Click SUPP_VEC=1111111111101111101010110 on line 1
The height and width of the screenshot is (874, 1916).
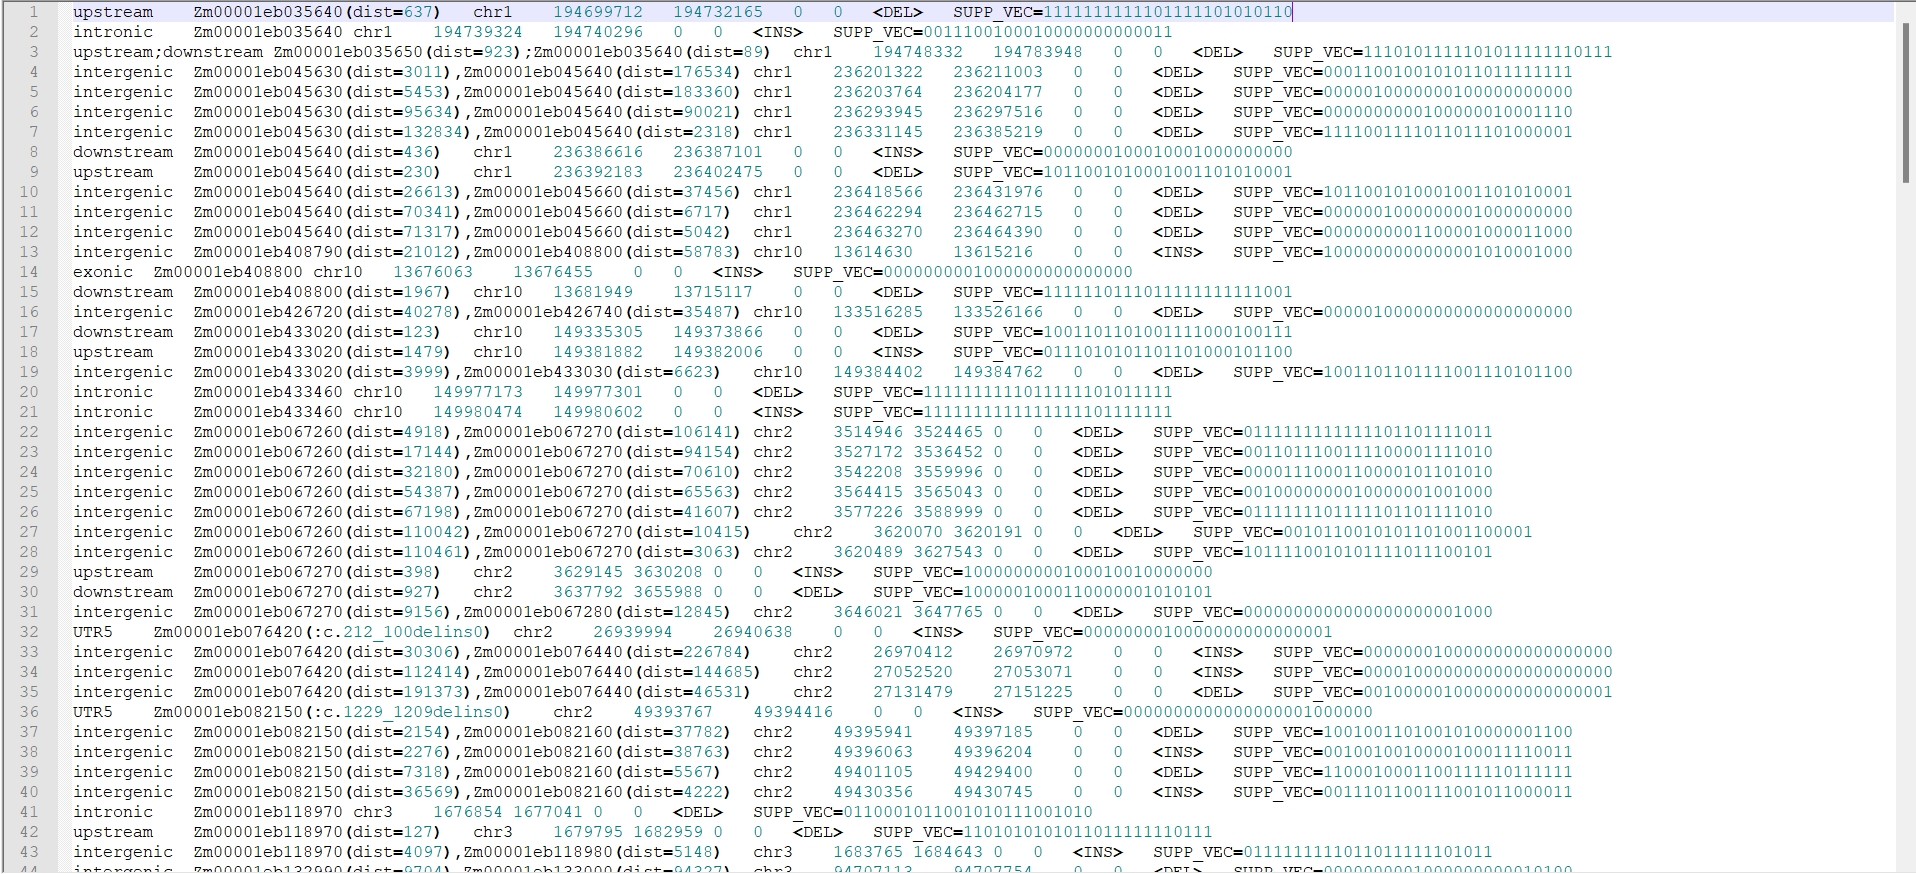tap(1123, 12)
